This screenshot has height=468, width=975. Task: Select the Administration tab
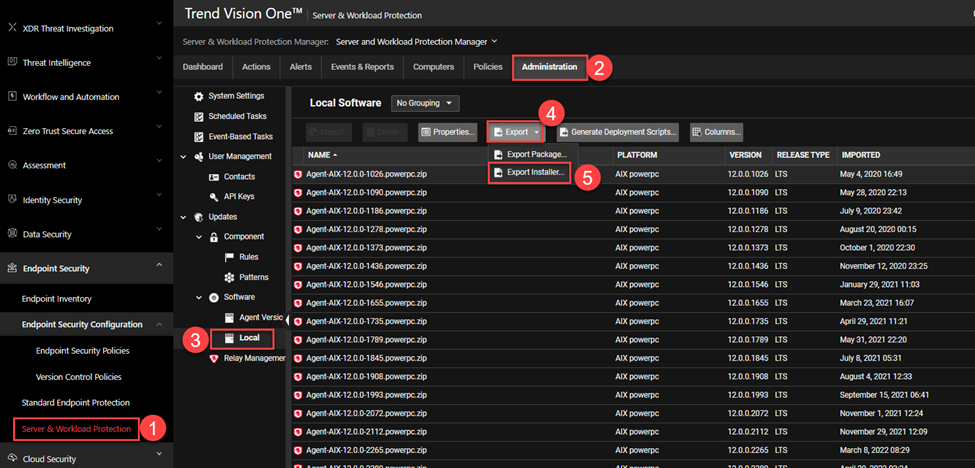coord(550,67)
